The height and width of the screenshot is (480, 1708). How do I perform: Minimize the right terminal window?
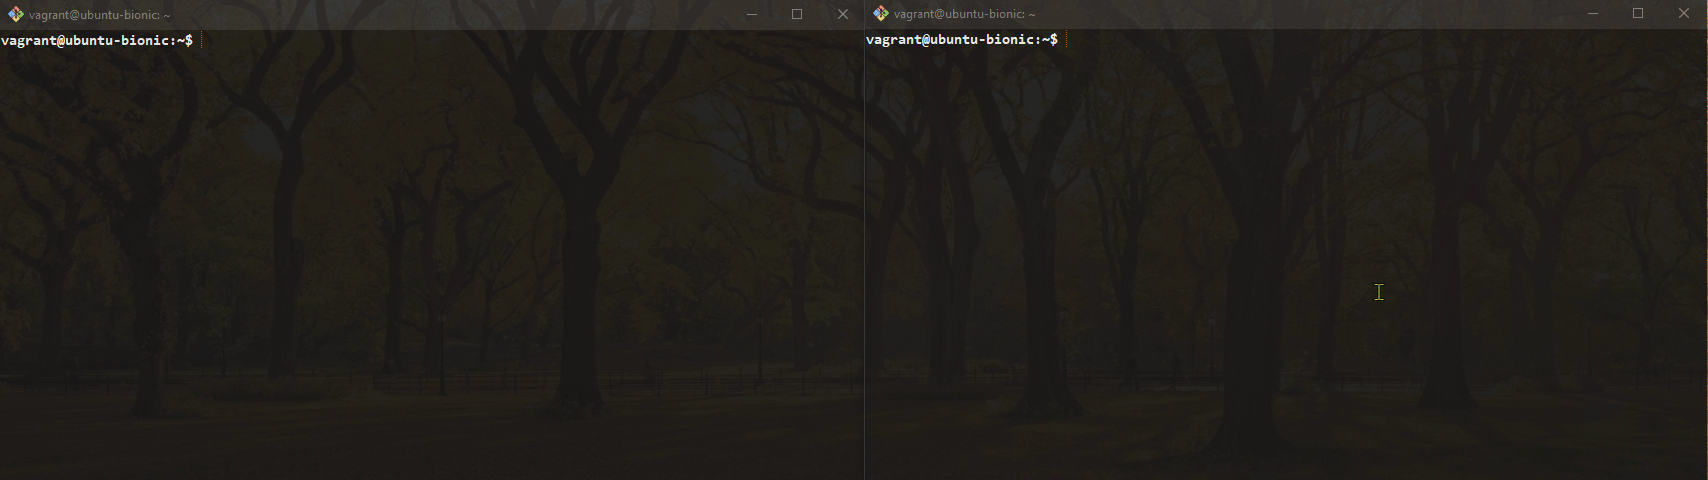(1593, 14)
